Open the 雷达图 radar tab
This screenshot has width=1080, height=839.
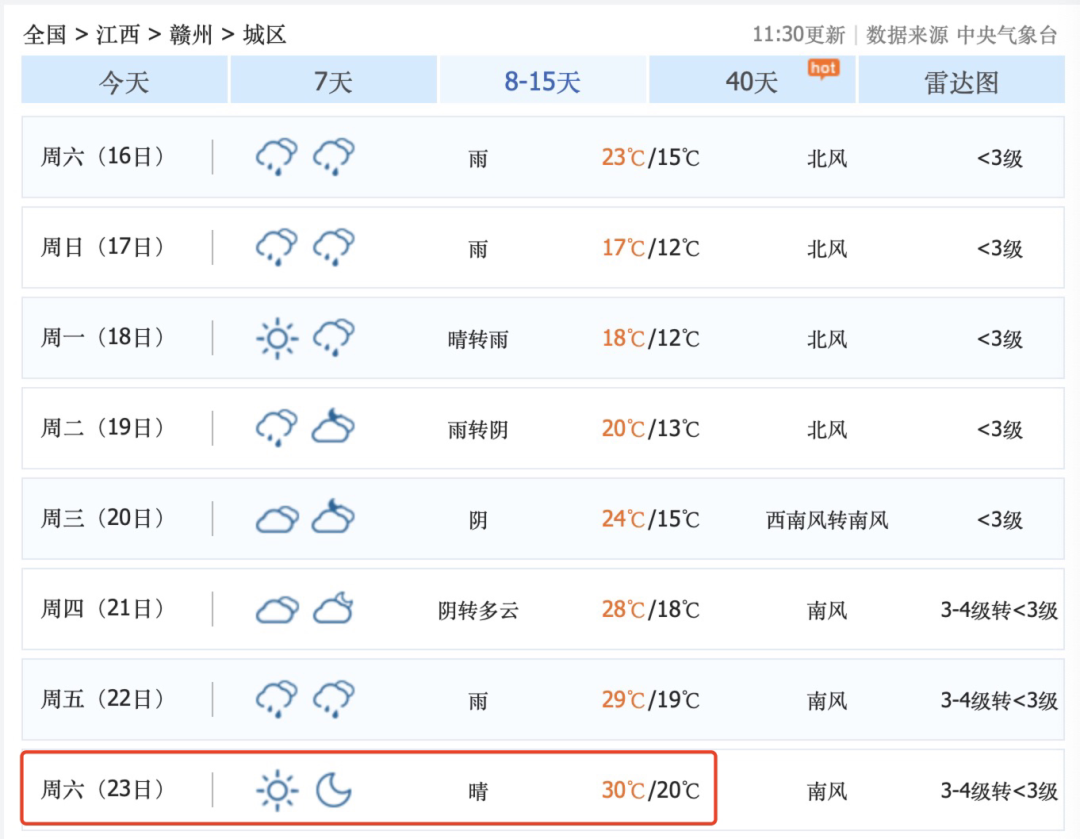coord(962,80)
